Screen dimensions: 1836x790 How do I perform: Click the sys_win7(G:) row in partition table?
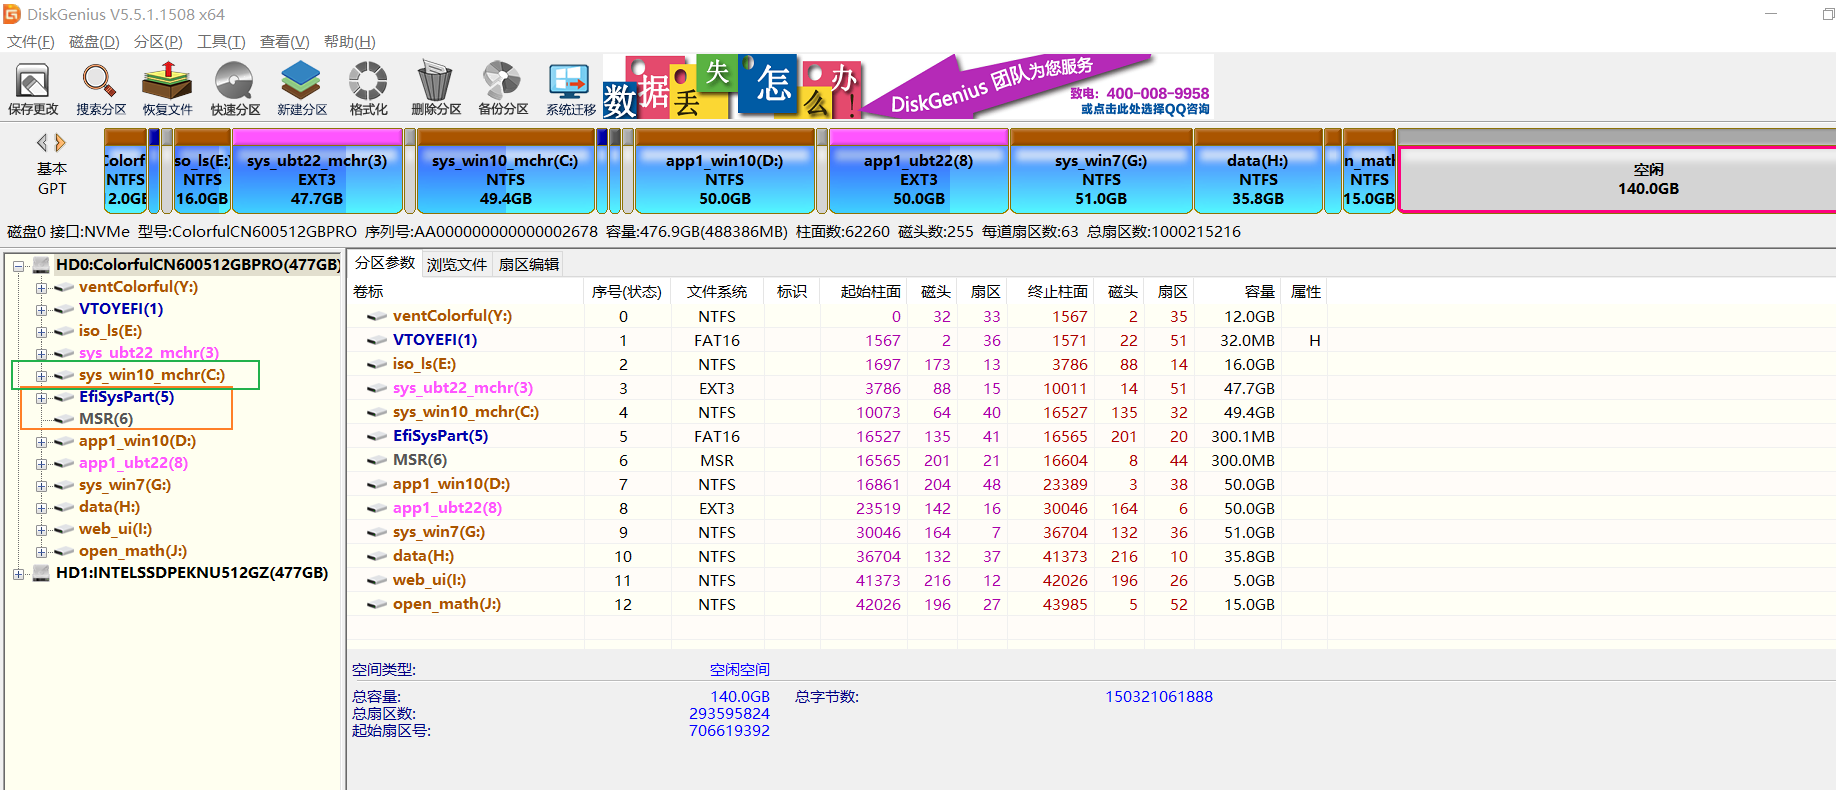838,532
